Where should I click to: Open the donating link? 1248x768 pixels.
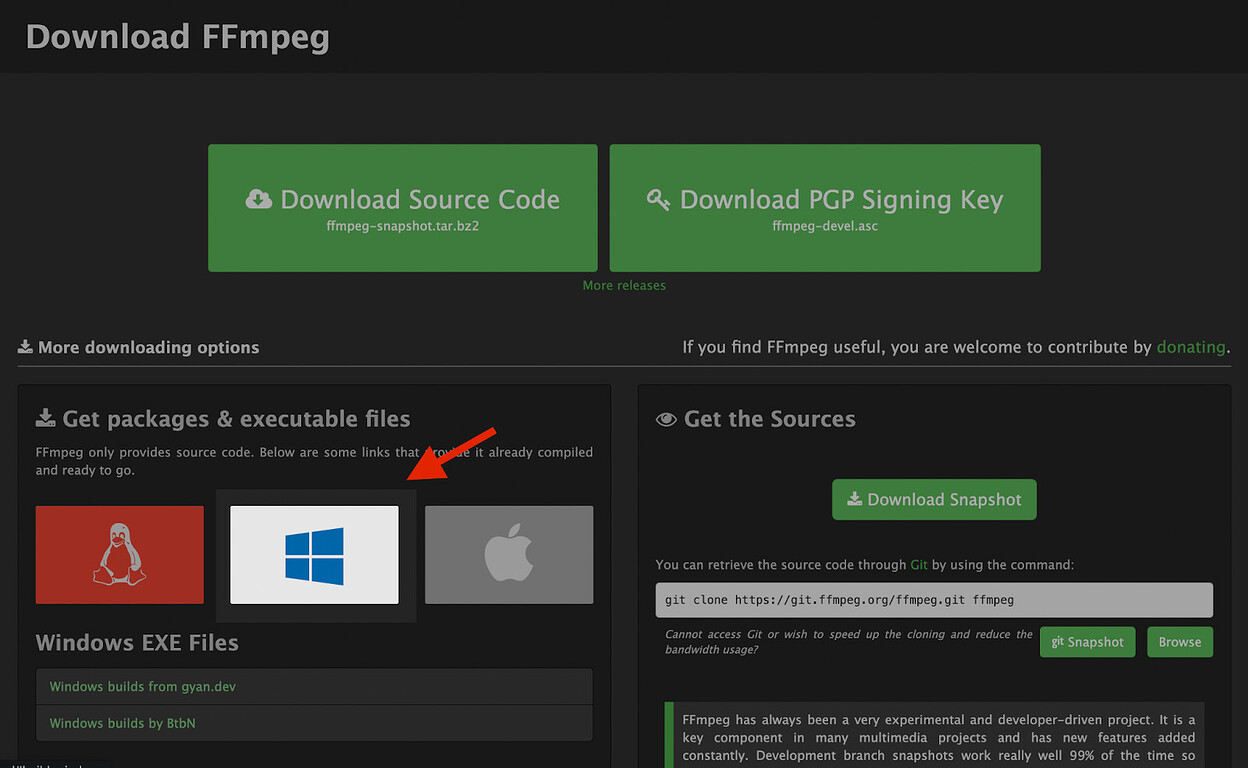1191,347
